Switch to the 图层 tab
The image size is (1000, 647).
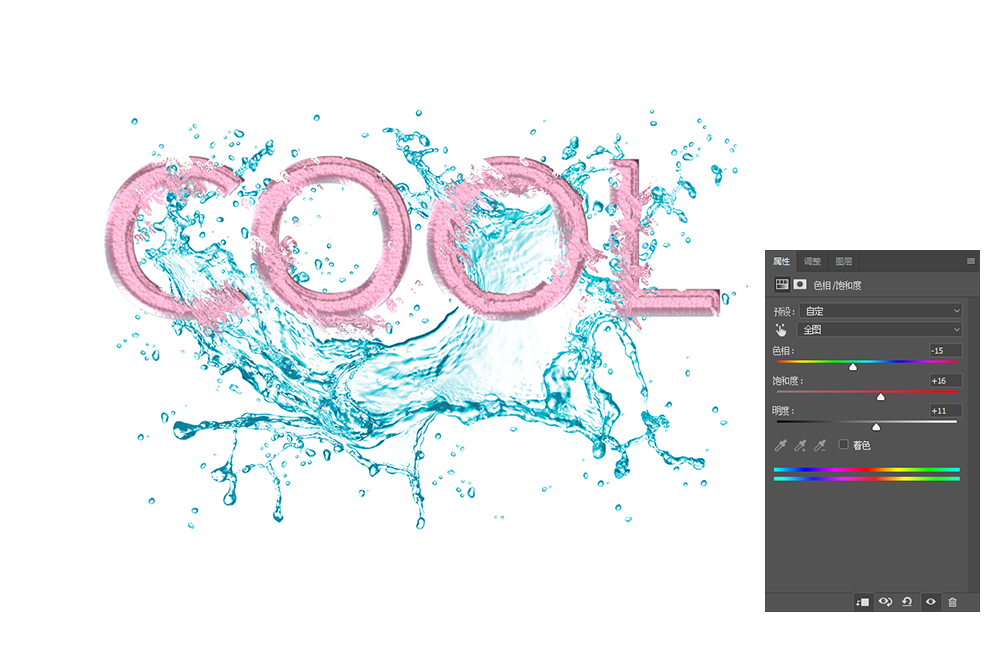click(x=844, y=261)
